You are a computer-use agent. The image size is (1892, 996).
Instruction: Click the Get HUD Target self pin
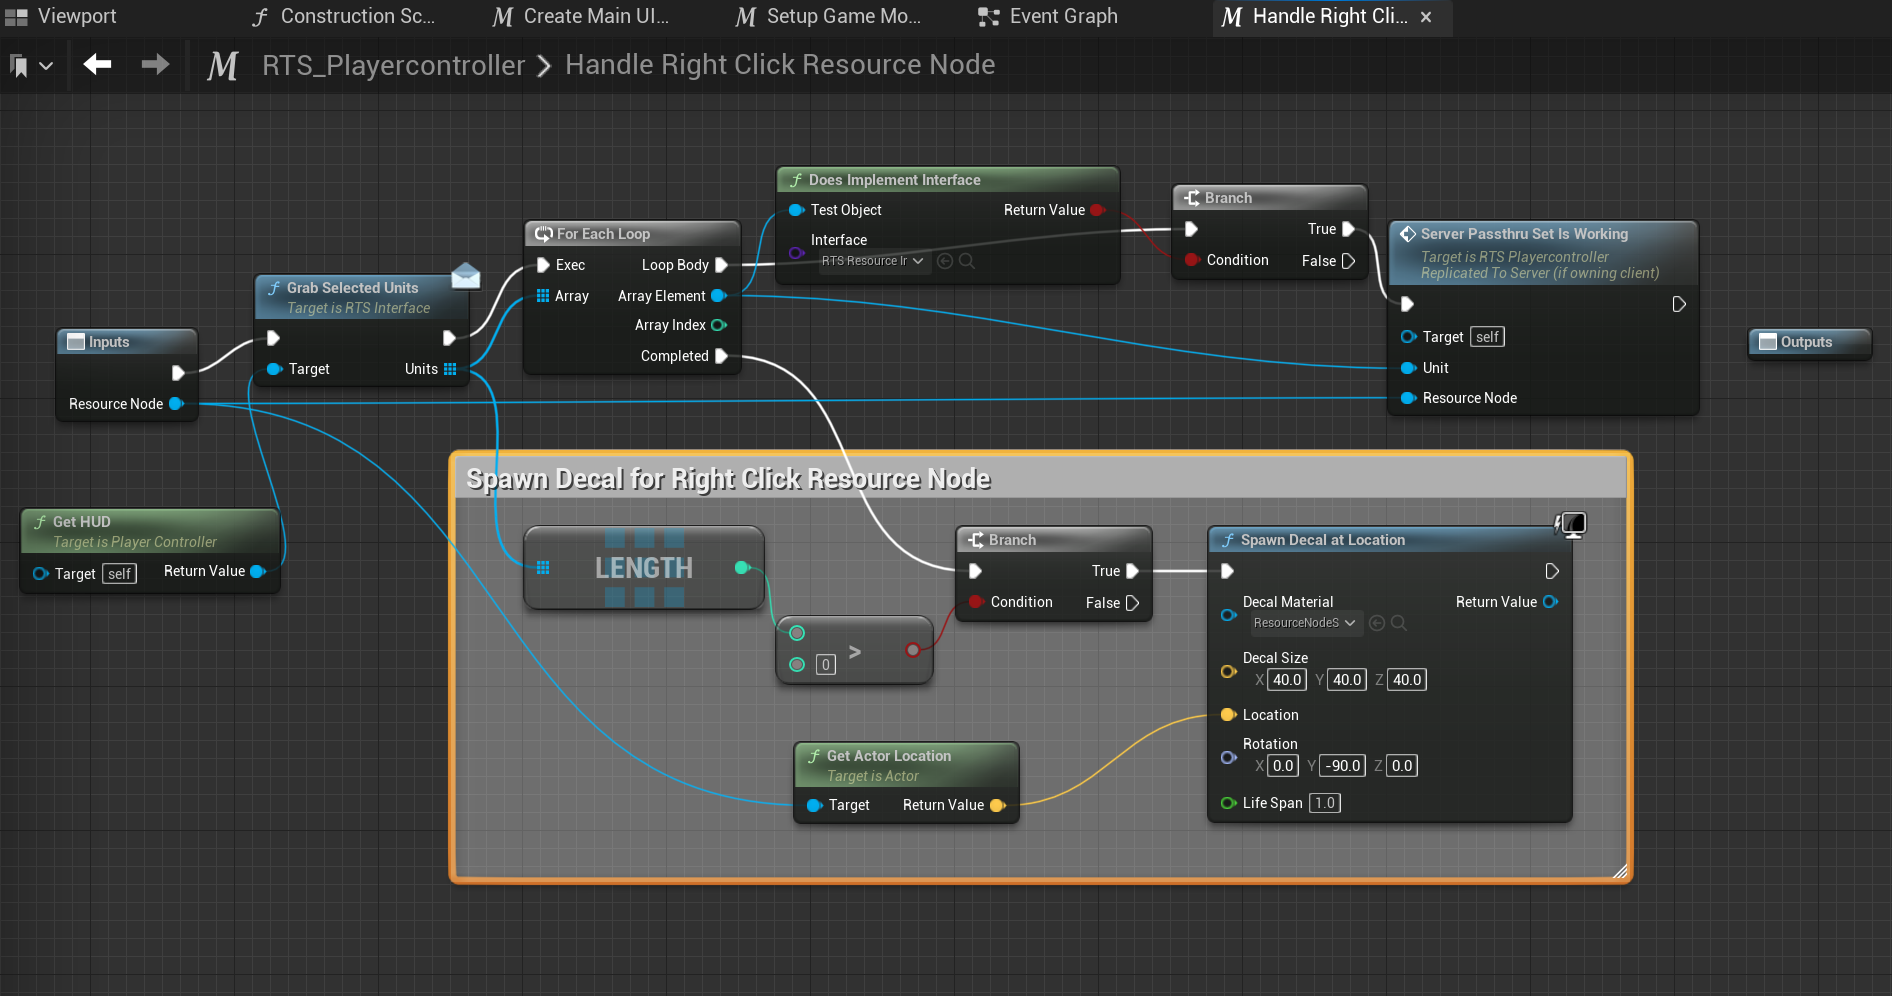pos(40,574)
